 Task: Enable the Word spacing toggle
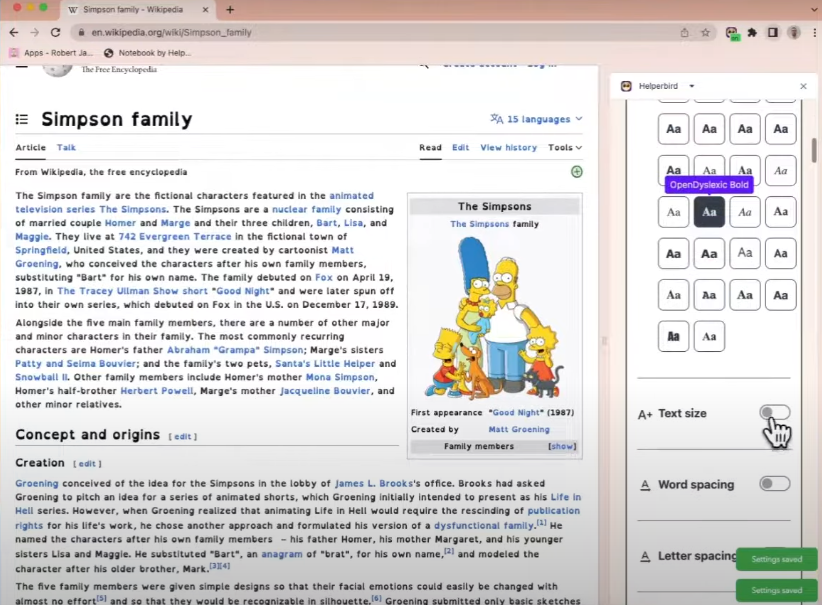775,483
